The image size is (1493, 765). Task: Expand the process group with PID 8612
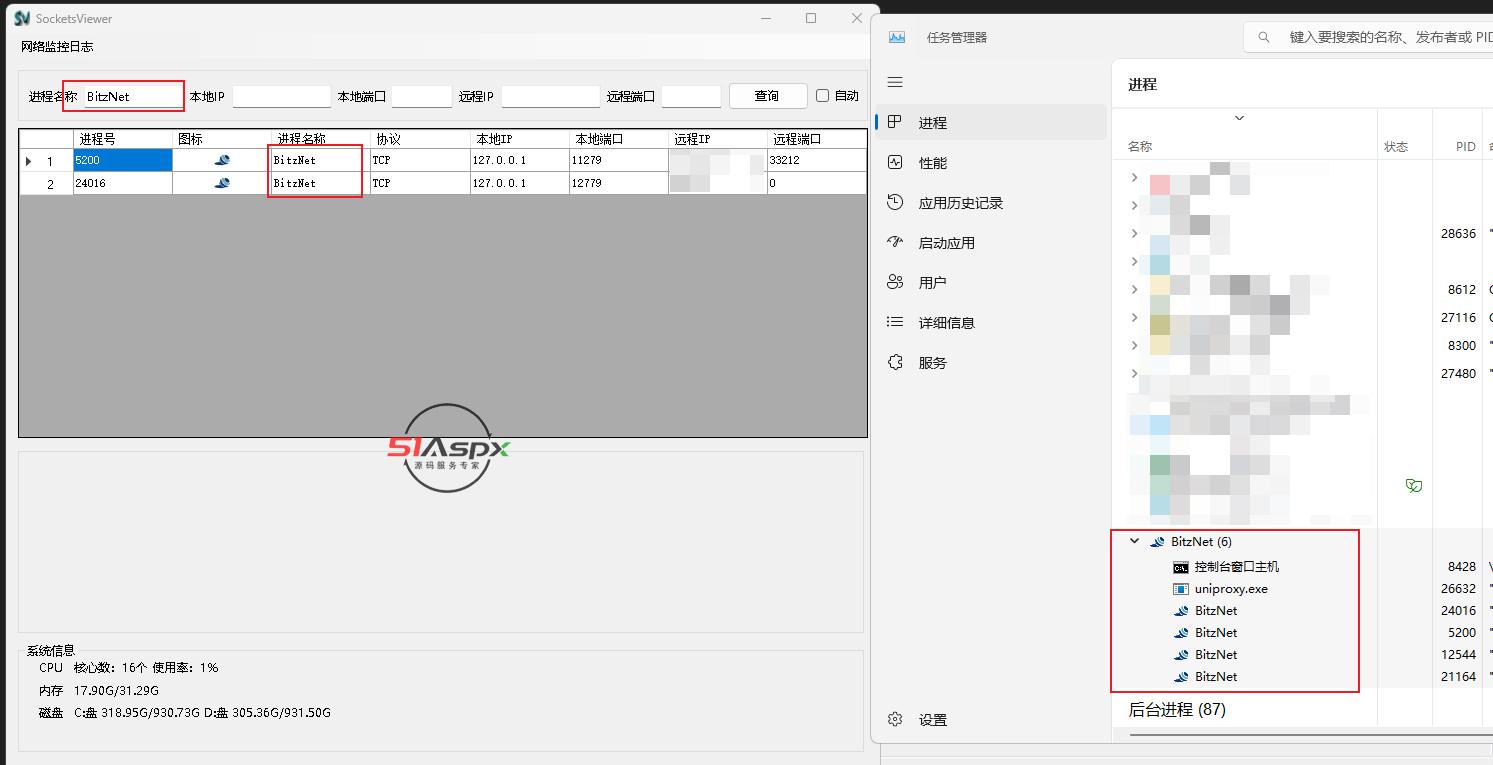[x=1134, y=289]
